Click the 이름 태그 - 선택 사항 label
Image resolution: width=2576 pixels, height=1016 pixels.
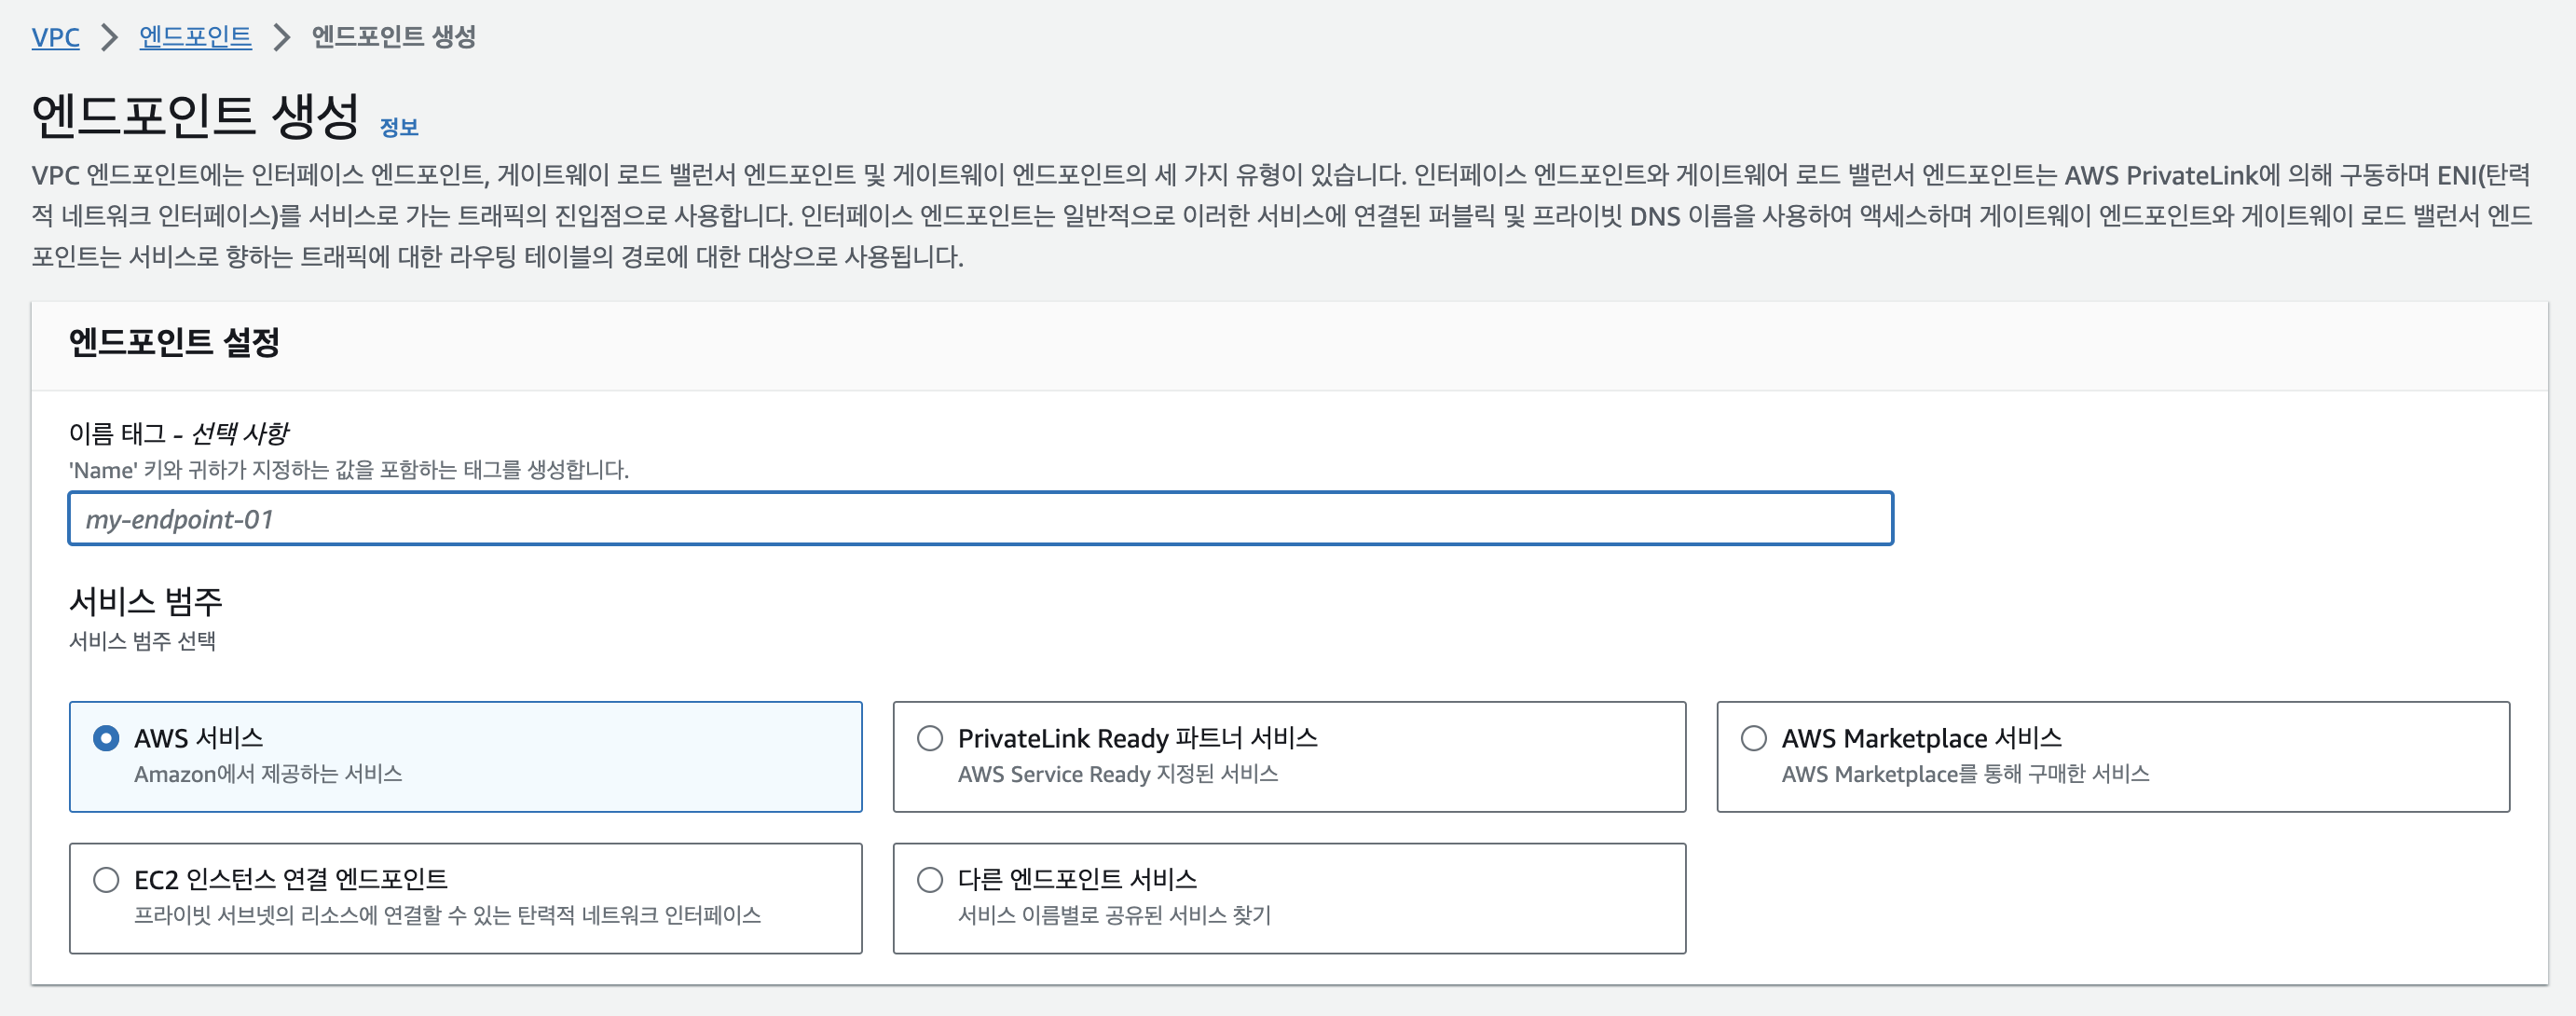178,433
